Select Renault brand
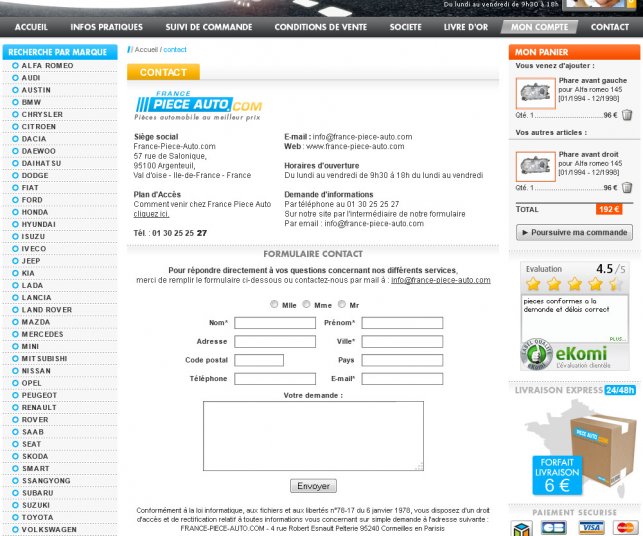 [x=39, y=408]
